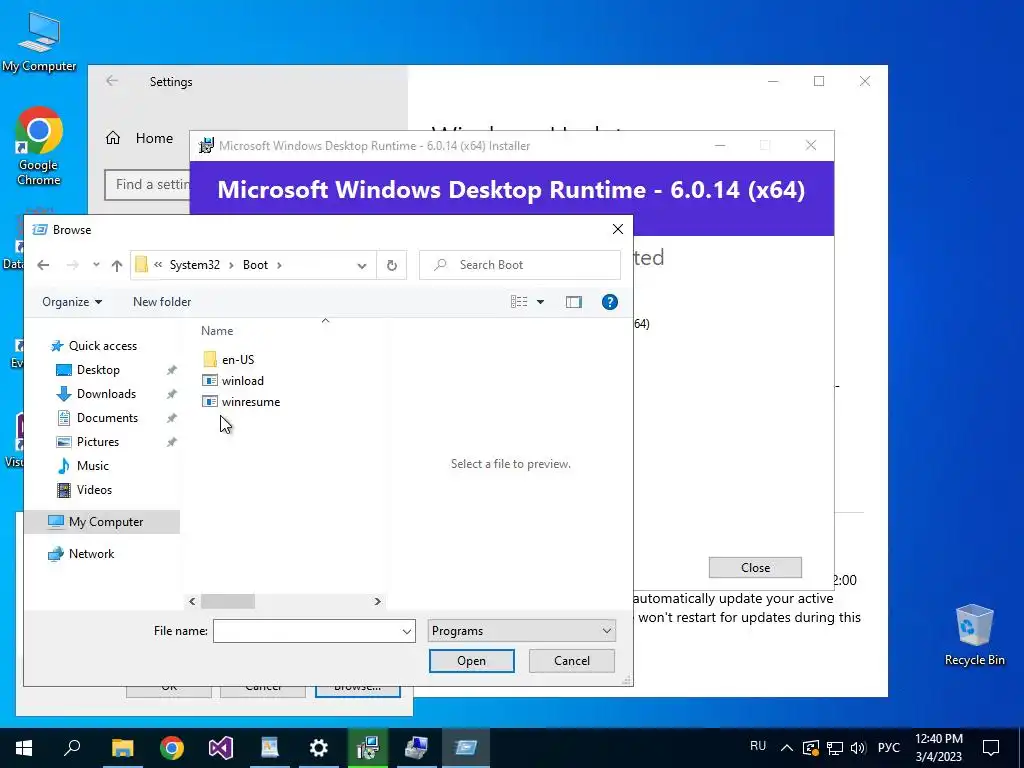Open network icon in tray

[x=835, y=748]
